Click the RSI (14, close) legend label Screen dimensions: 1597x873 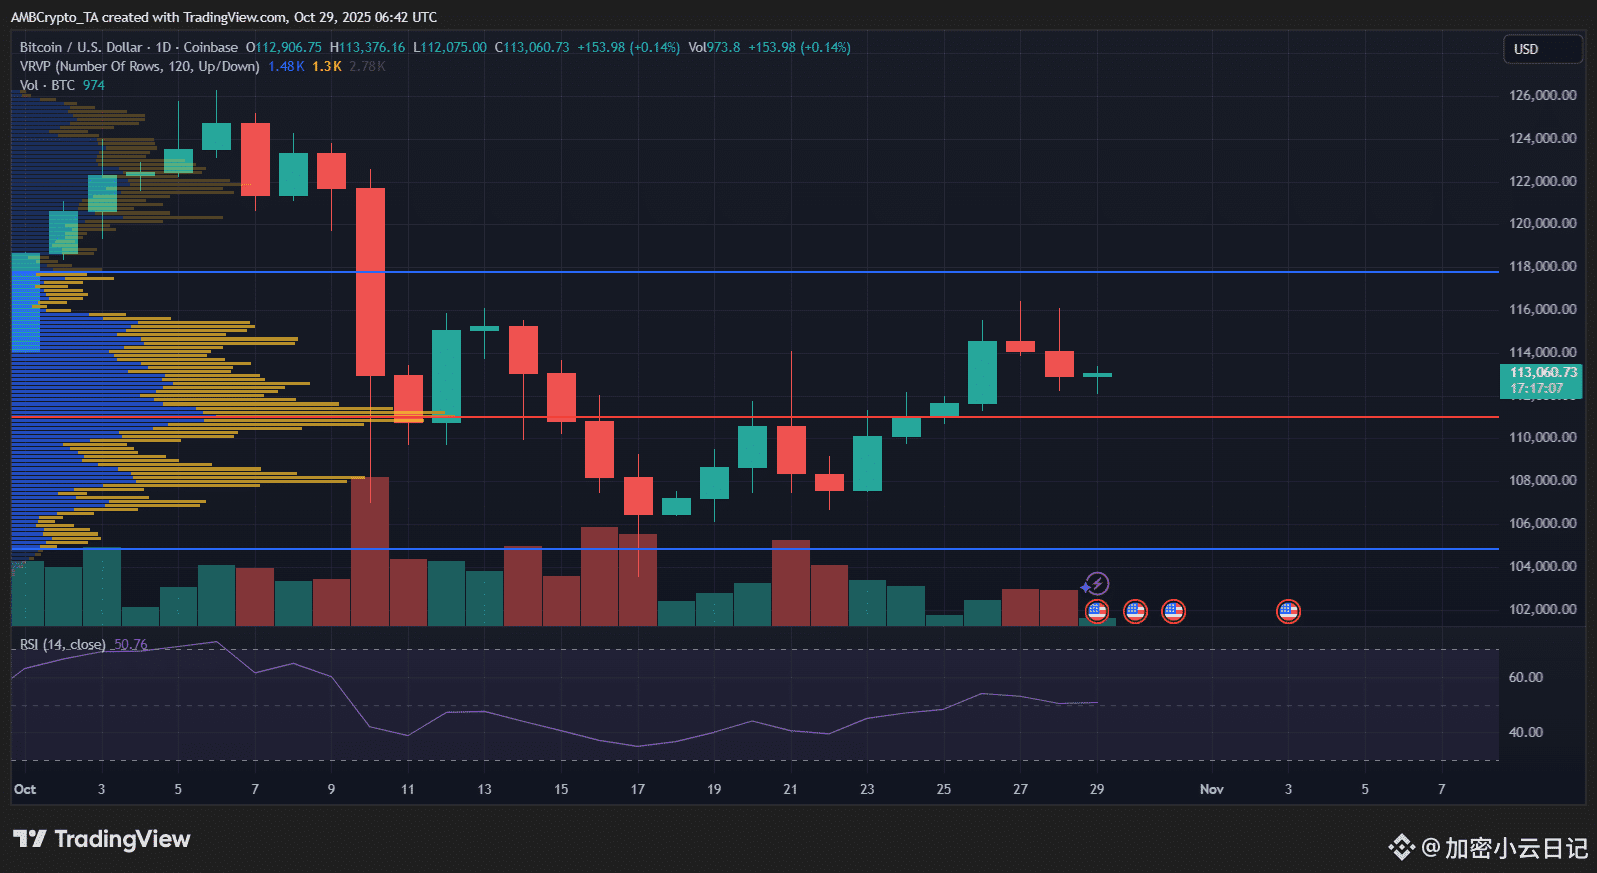[x=62, y=644]
